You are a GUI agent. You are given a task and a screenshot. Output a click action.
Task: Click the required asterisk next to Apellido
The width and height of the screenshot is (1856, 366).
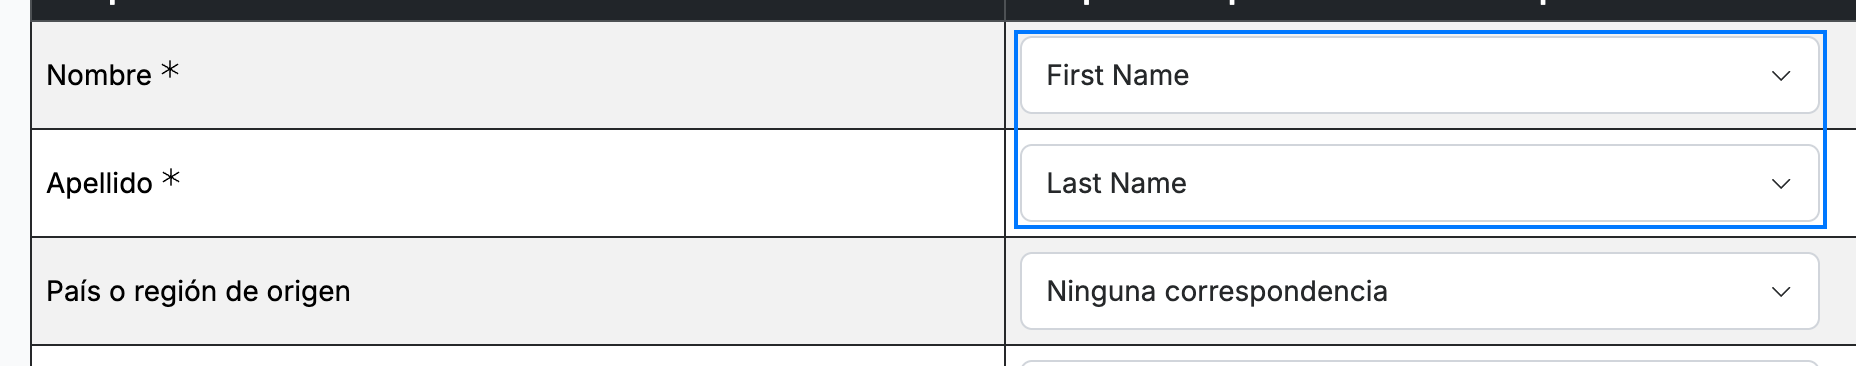[x=172, y=178]
